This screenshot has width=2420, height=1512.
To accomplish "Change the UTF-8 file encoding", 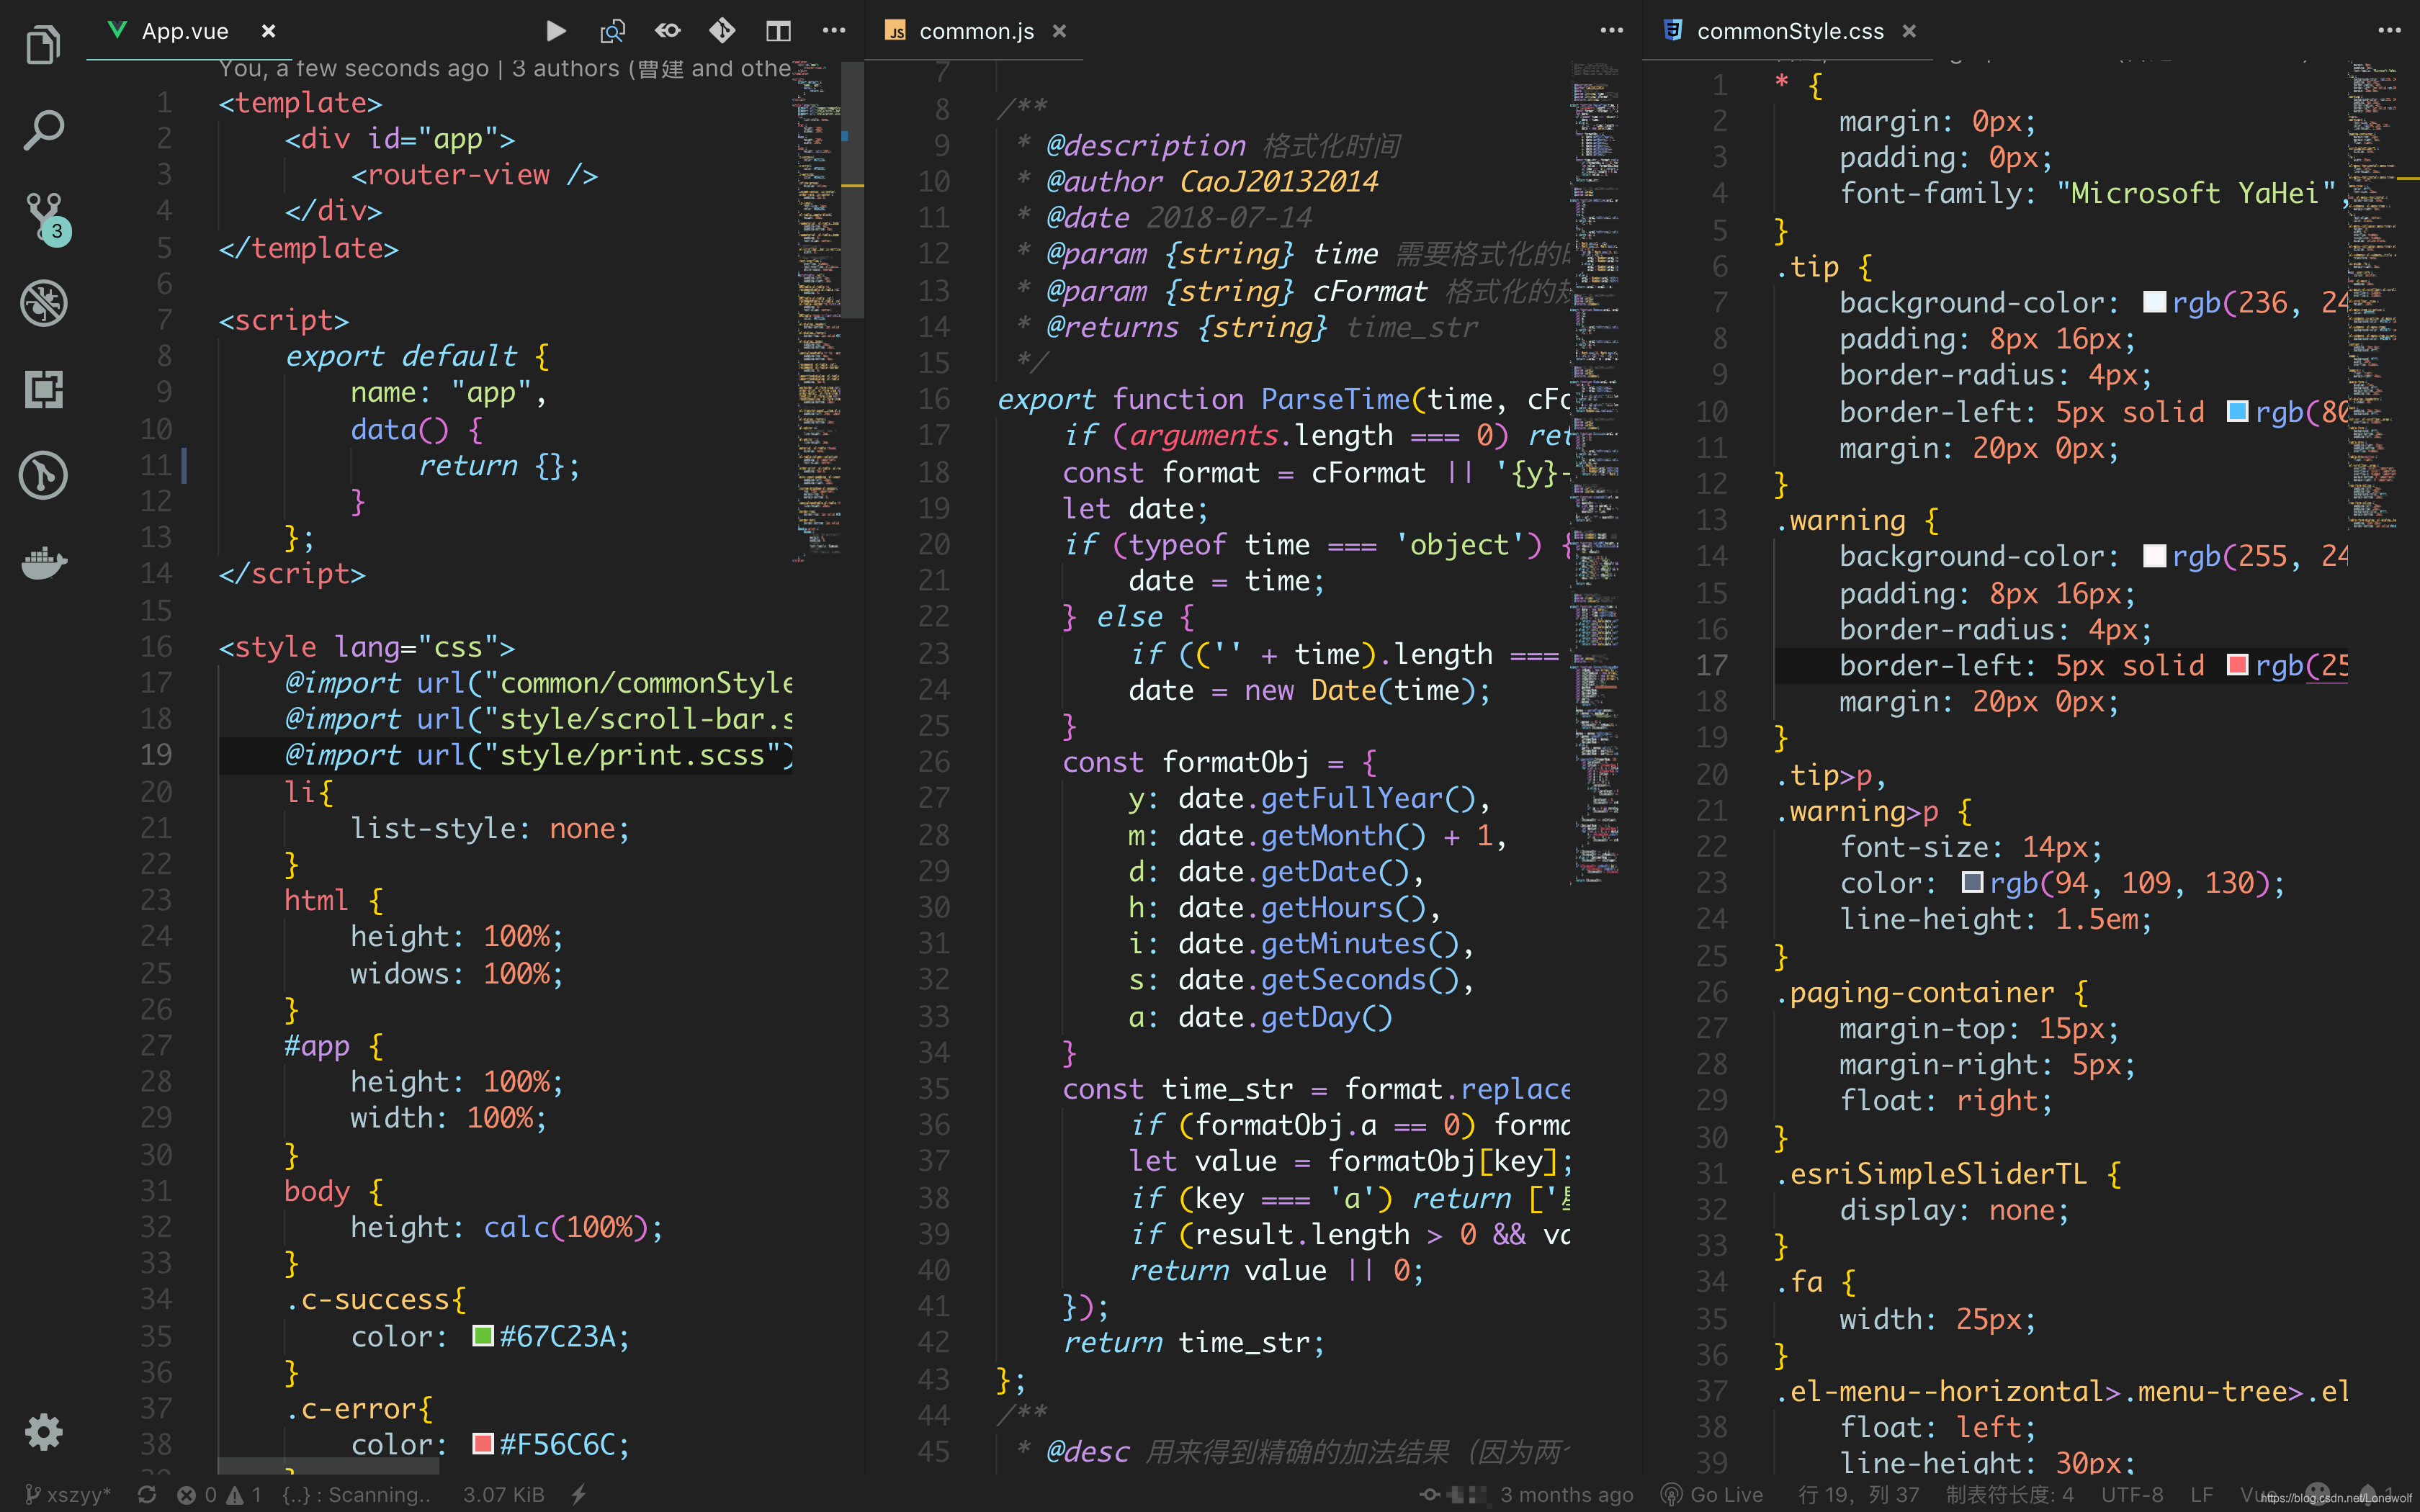I will [x=2132, y=1494].
